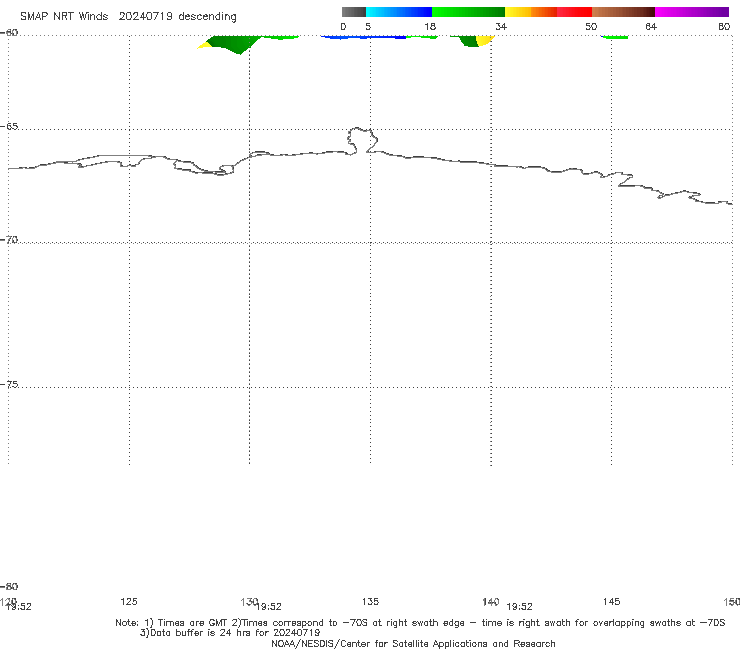Click the date '20240719' in the title
Screen dimensions: 740x650
click(x=145, y=16)
